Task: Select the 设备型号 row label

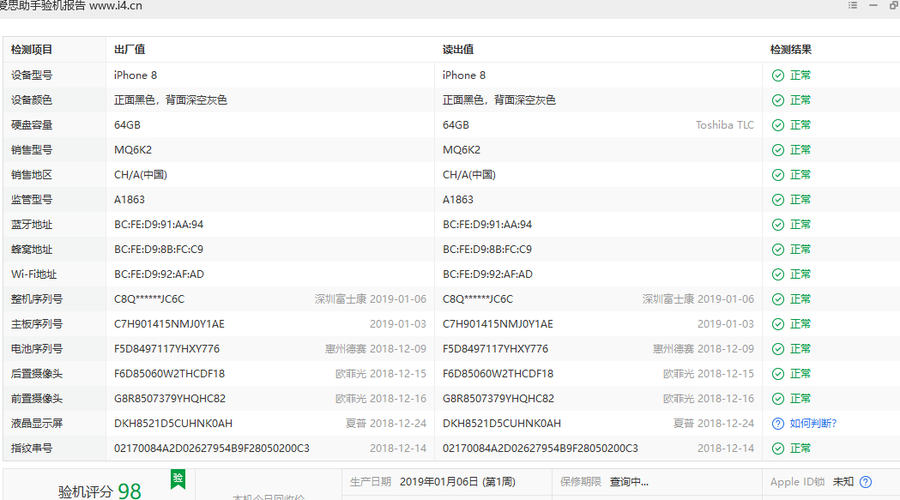Action: pyautogui.click(x=32, y=75)
